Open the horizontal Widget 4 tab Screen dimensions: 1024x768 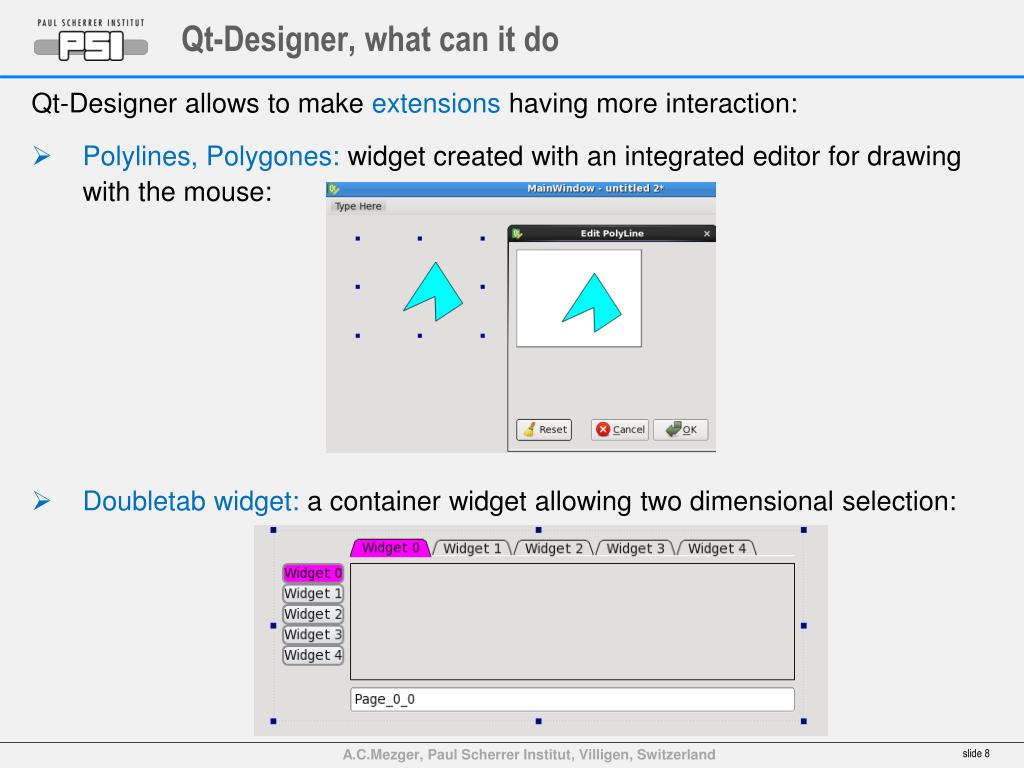tap(717, 549)
